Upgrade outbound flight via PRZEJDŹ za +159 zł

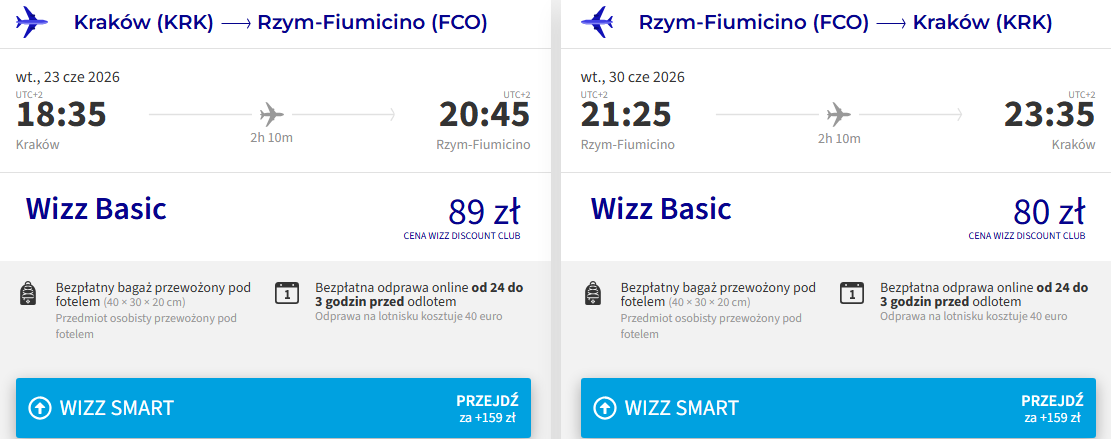(487, 408)
